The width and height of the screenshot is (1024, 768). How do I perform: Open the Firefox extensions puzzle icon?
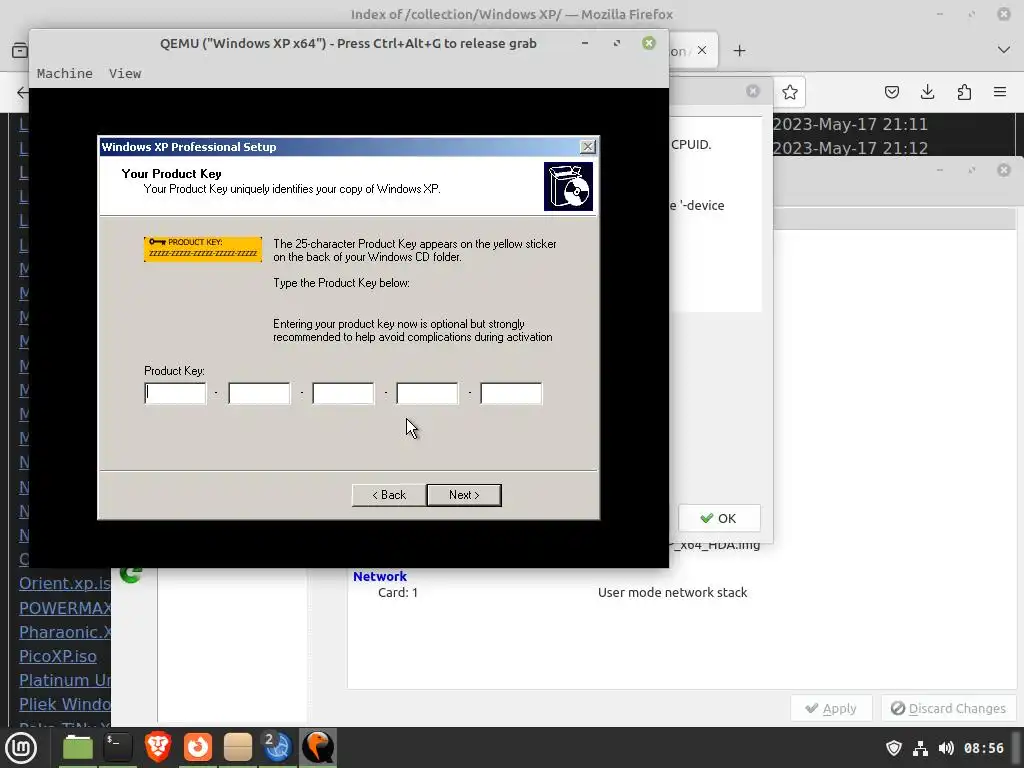(x=964, y=92)
